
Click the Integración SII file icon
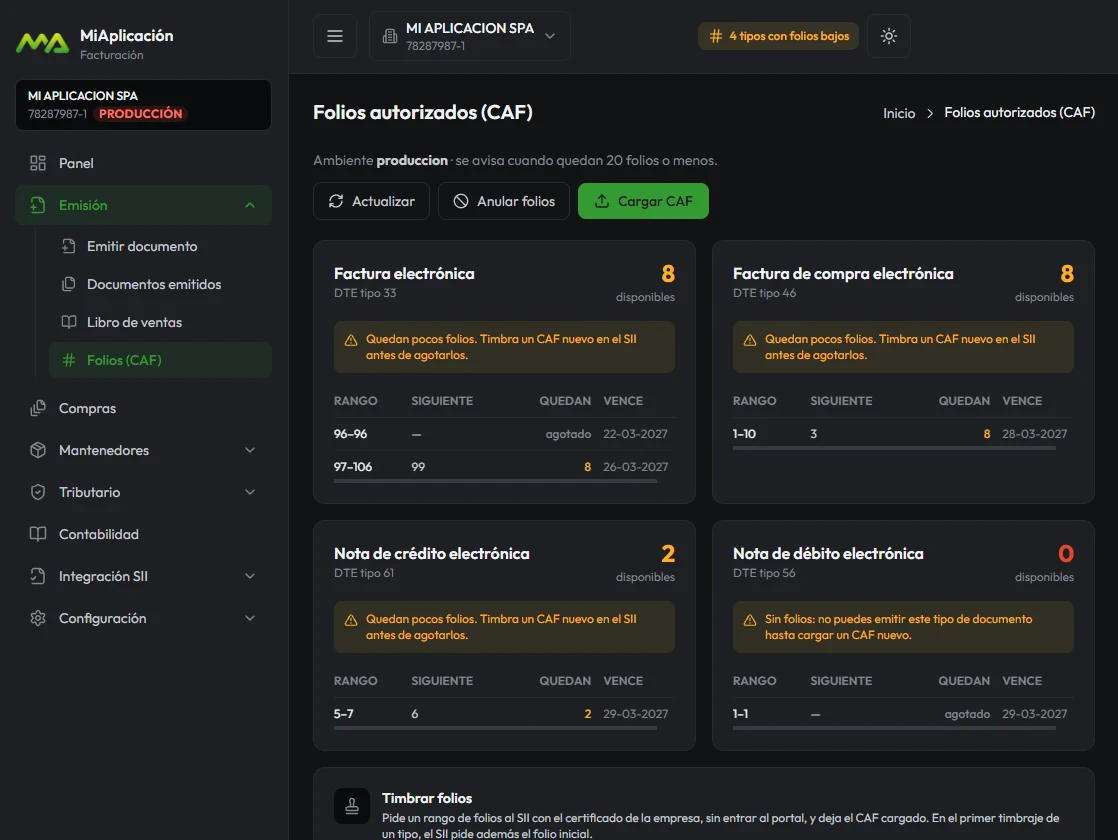pos(38,576)
